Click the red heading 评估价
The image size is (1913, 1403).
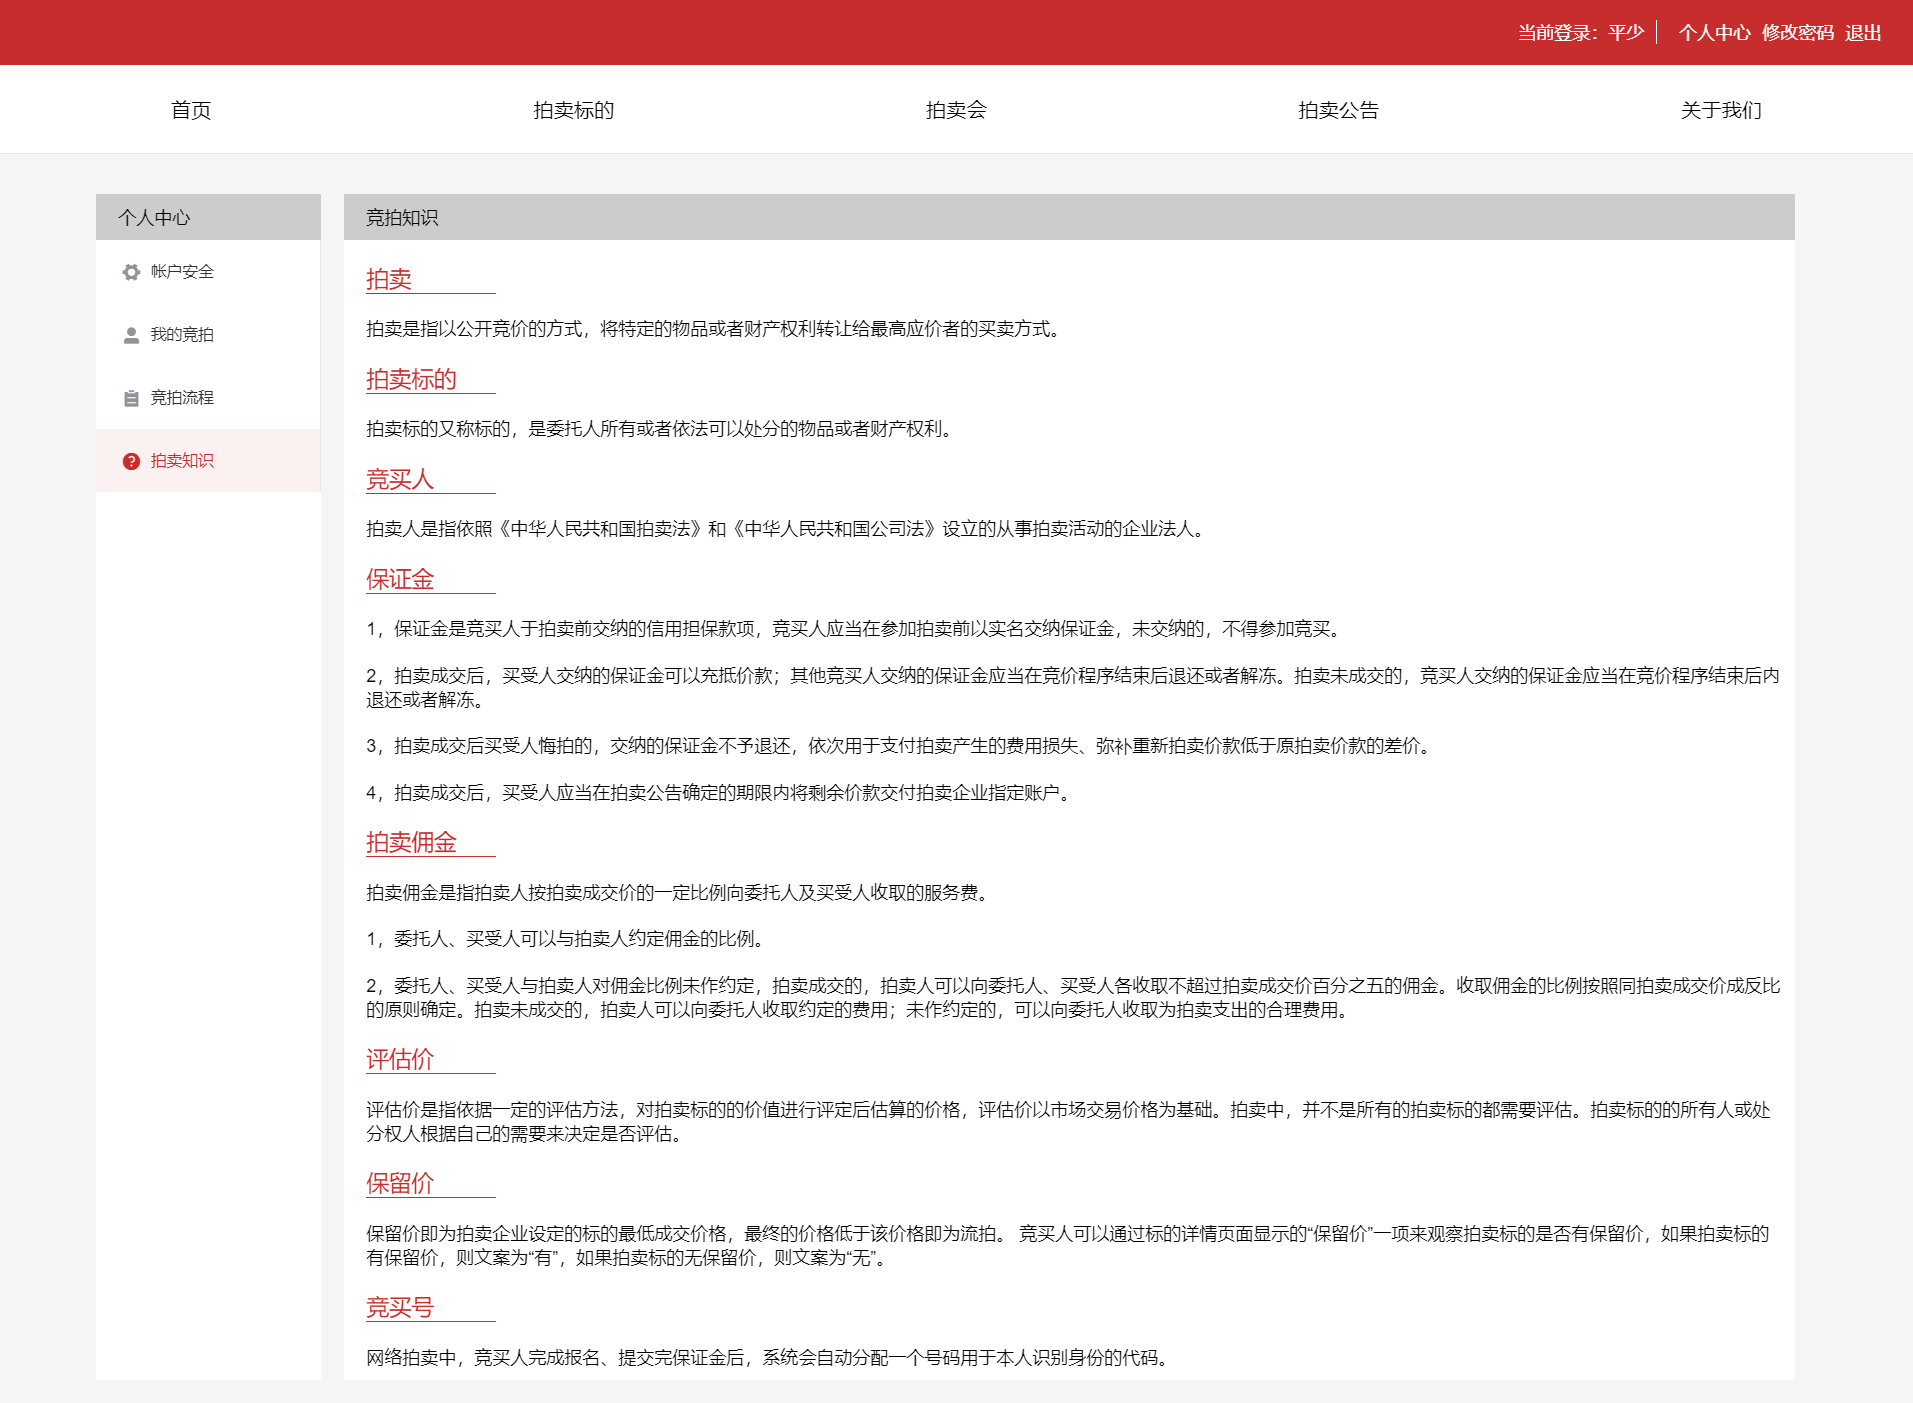click(400, 1059)
